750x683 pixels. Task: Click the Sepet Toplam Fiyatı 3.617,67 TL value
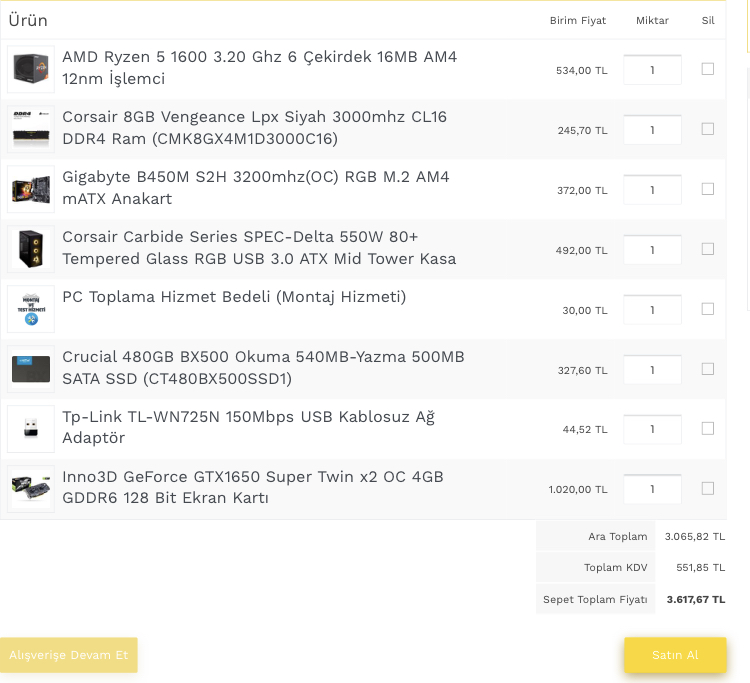696,599
